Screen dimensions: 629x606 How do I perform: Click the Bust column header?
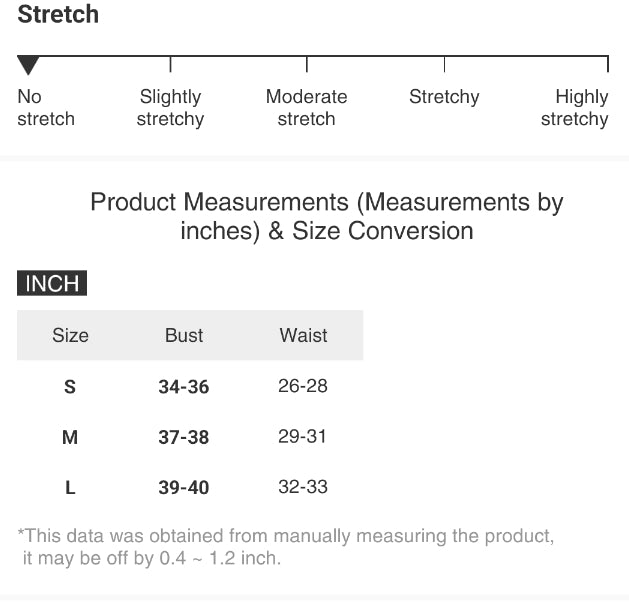click(184, 336)
